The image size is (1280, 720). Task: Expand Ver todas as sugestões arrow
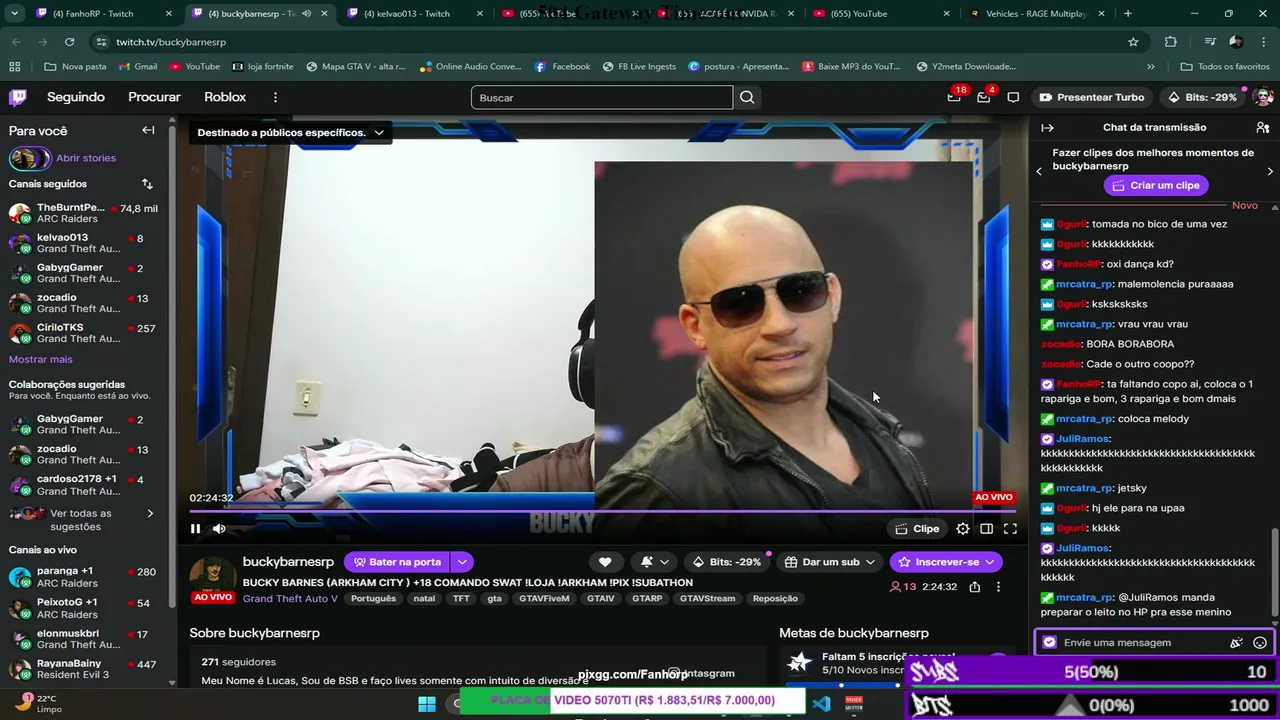[151, 514]
